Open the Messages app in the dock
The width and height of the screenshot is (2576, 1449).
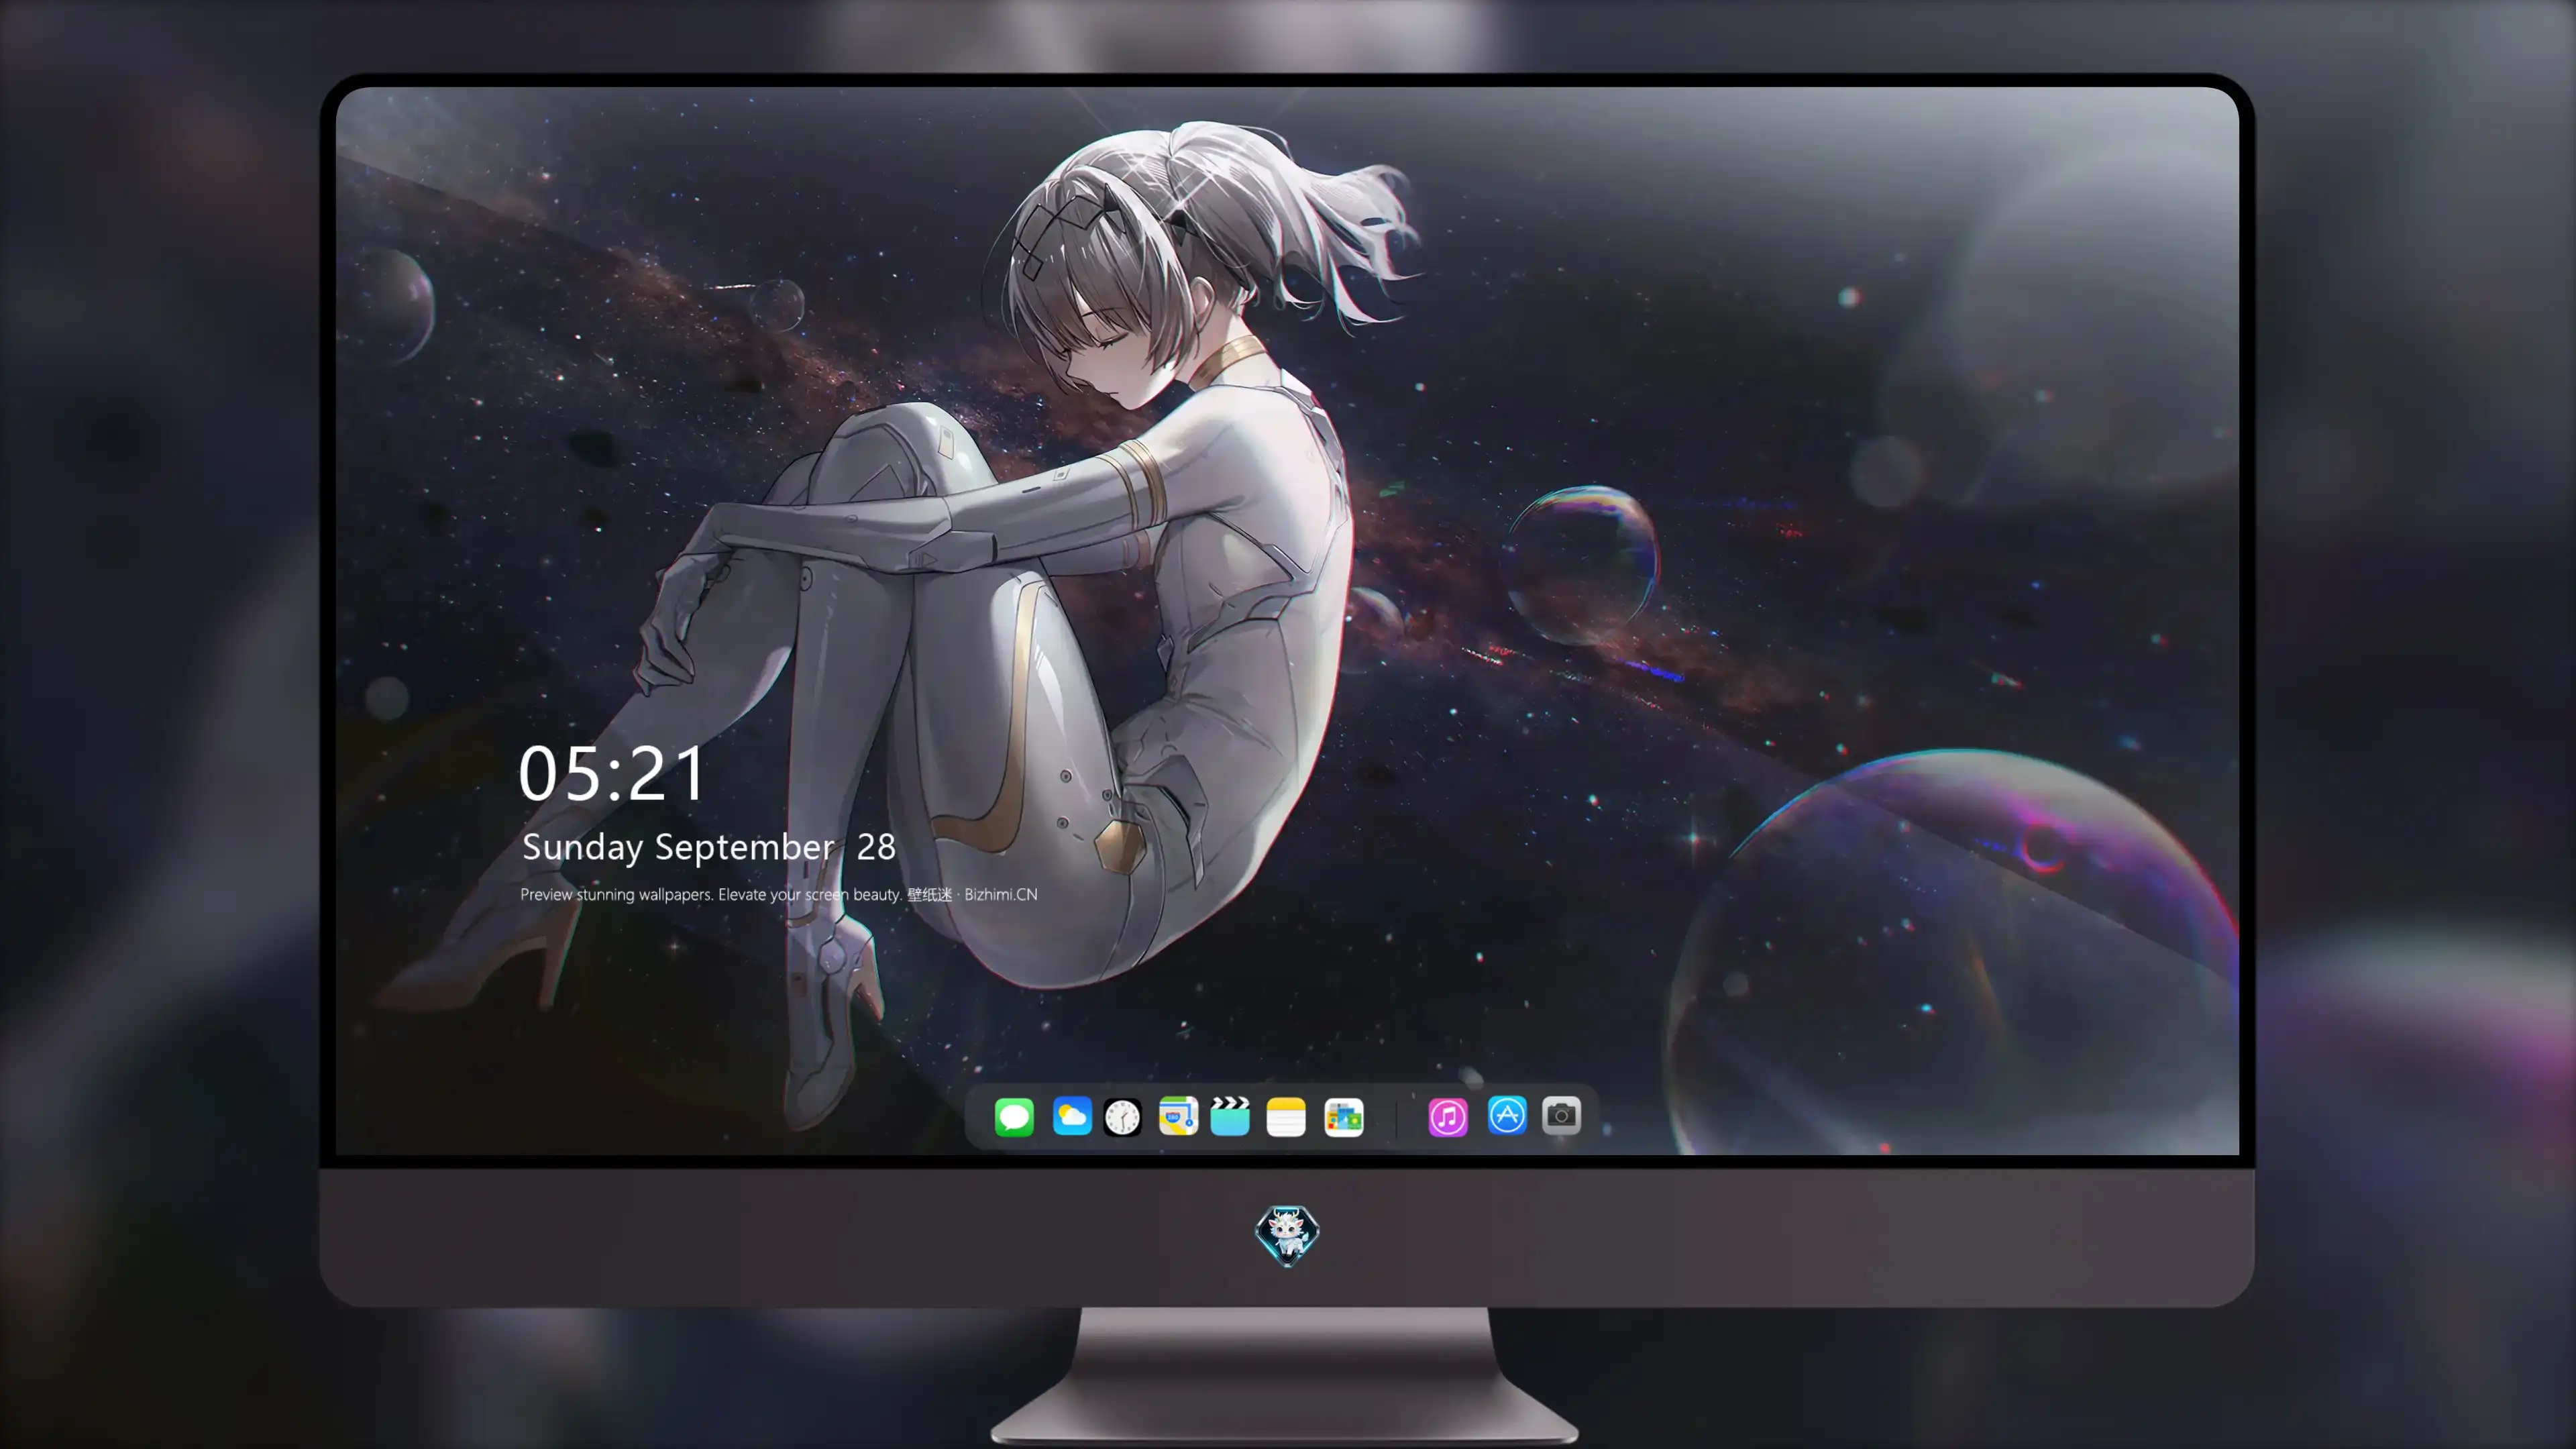pyautogui.click(x=1014, y=1116)
